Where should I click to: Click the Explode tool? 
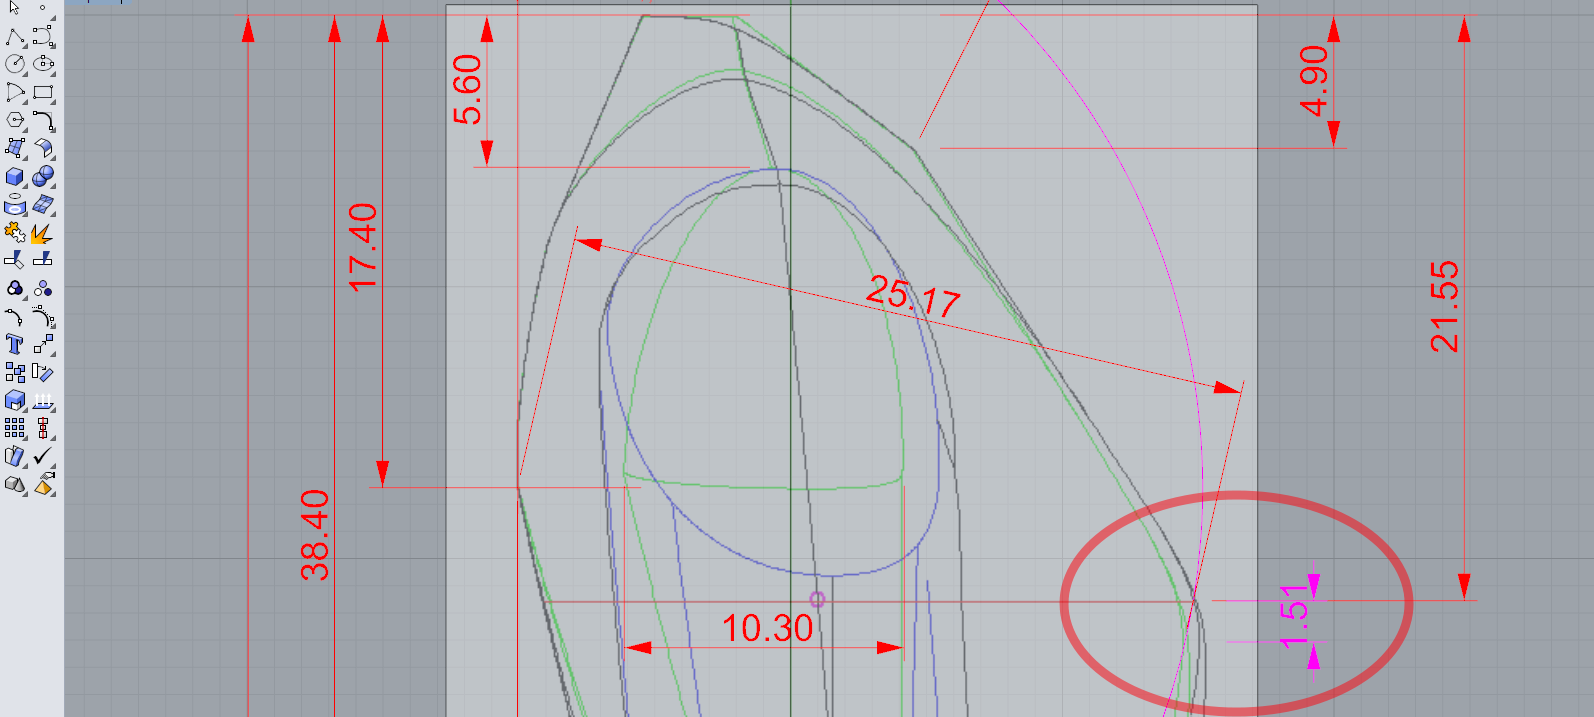tap(43, 233)
